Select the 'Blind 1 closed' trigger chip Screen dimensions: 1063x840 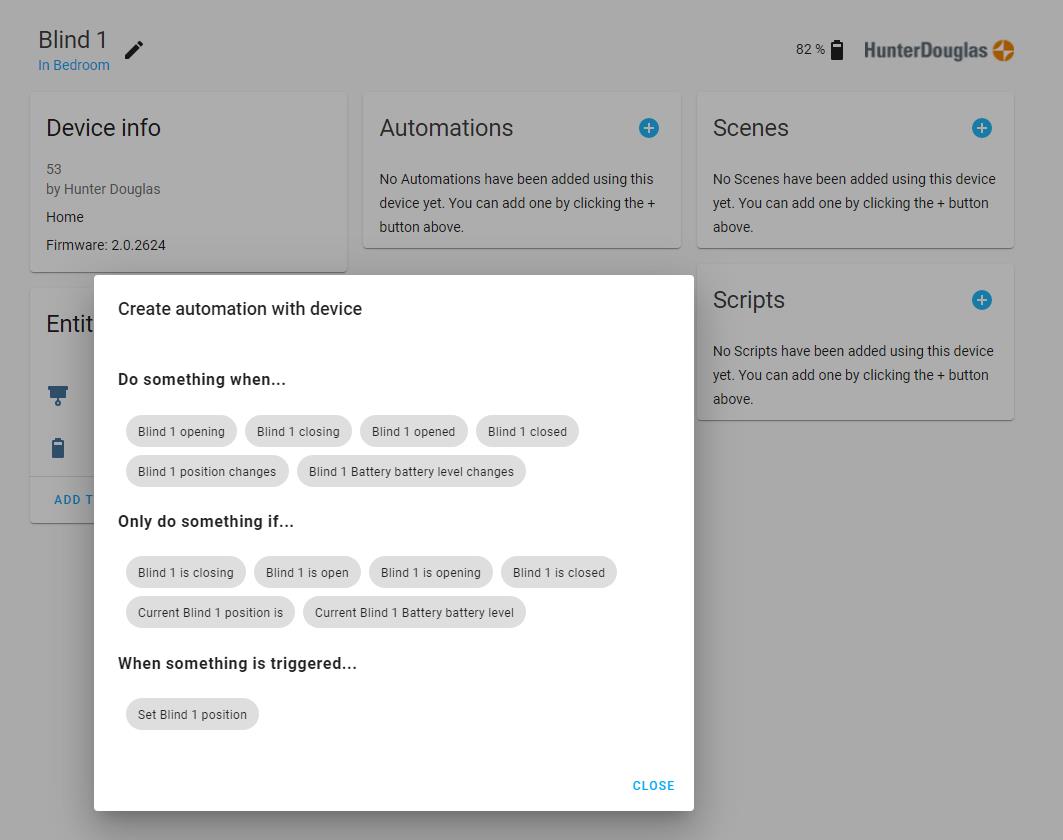click(527, 432)
